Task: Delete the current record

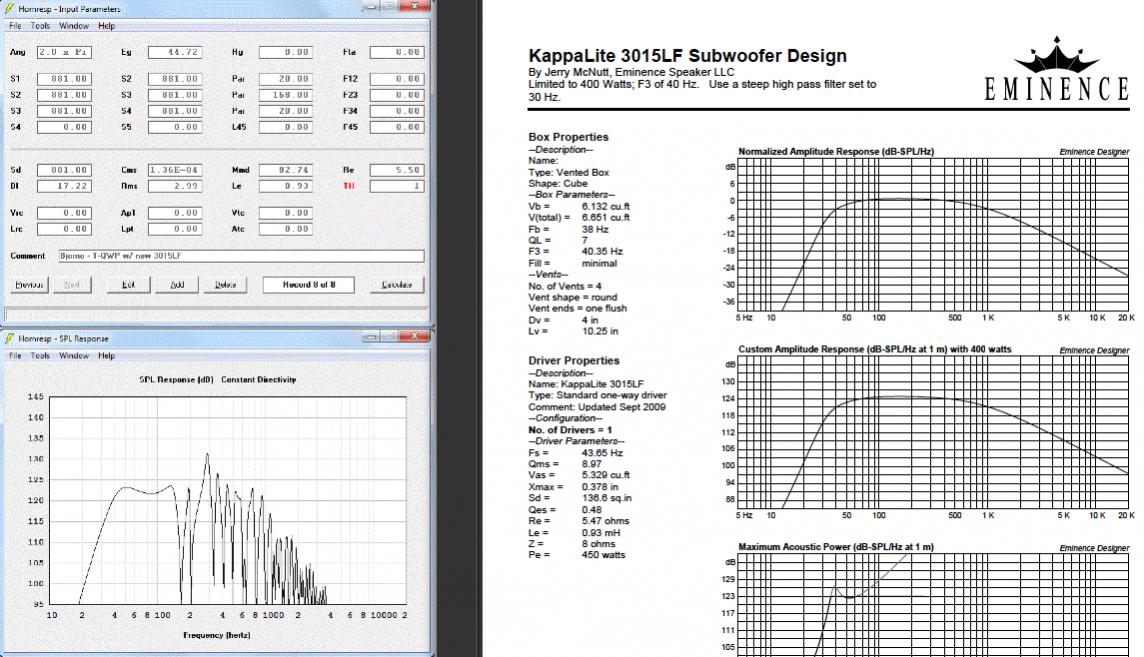Action: click(x=225, y=284)
